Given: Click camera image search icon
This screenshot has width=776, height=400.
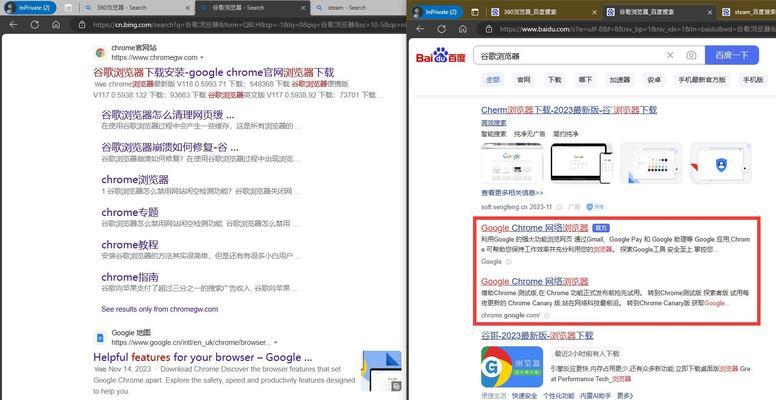Looking at the screenshot, I should coord(691,55).
